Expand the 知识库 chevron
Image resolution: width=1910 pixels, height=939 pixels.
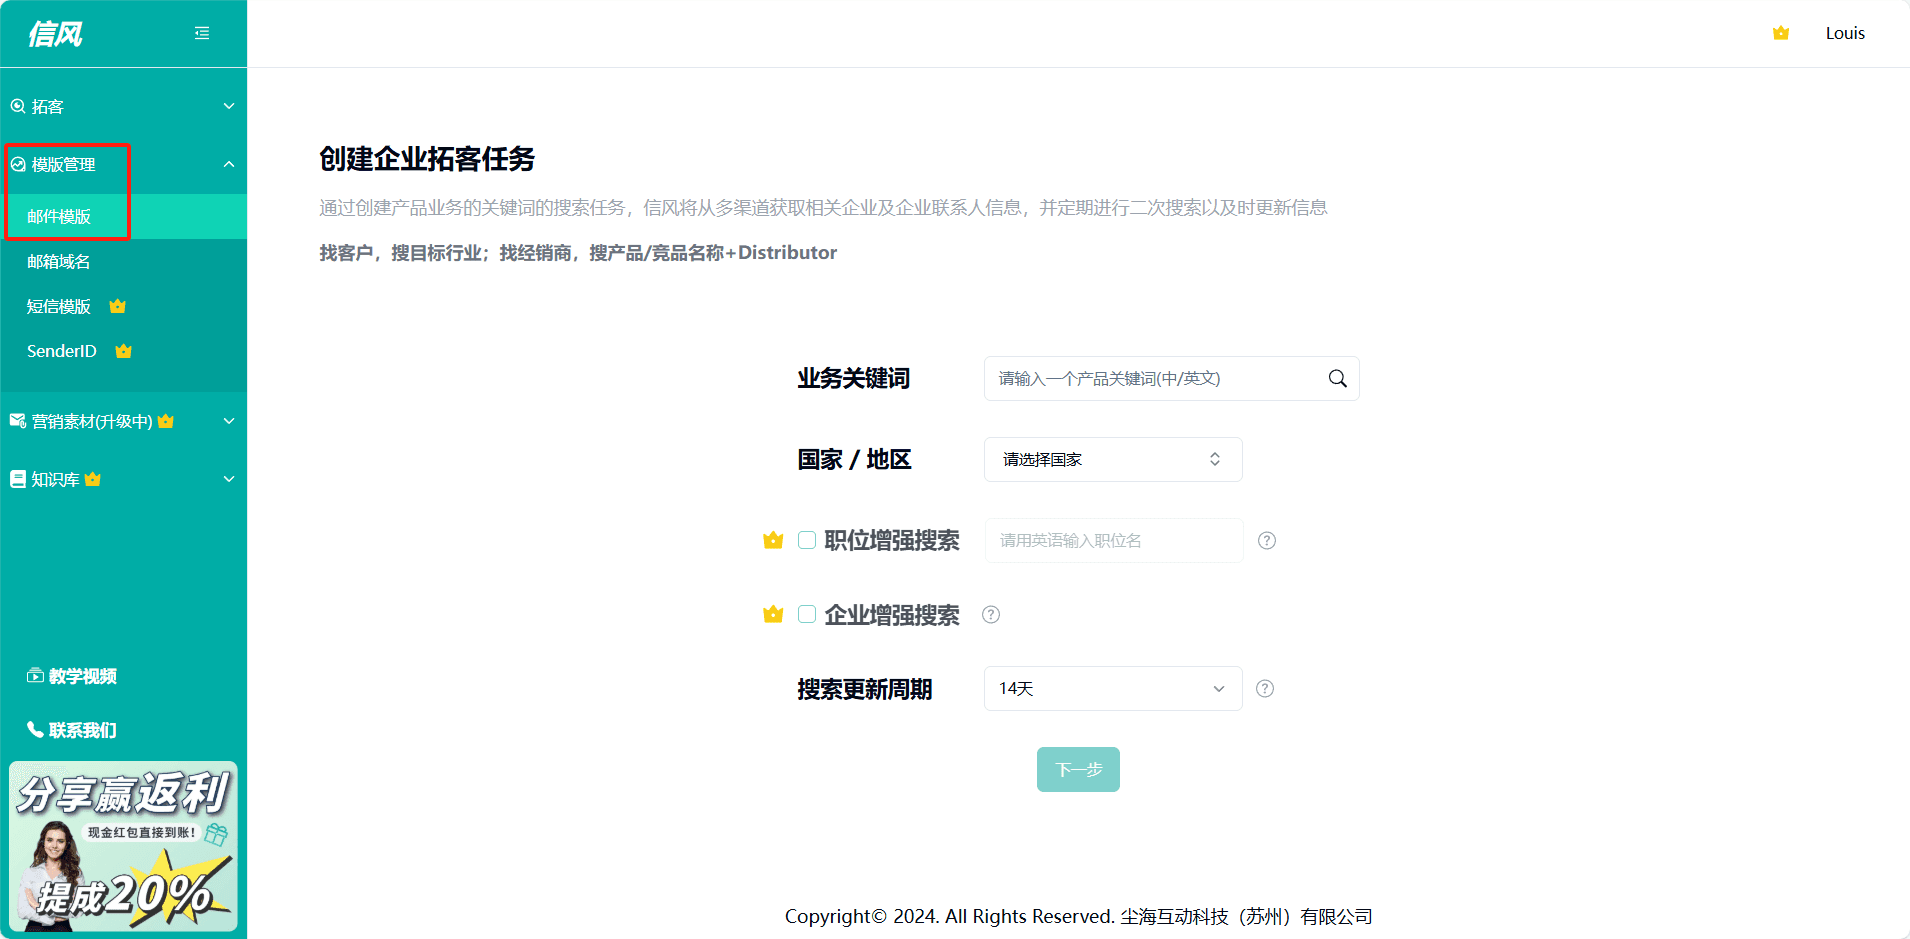pos(229,479)
